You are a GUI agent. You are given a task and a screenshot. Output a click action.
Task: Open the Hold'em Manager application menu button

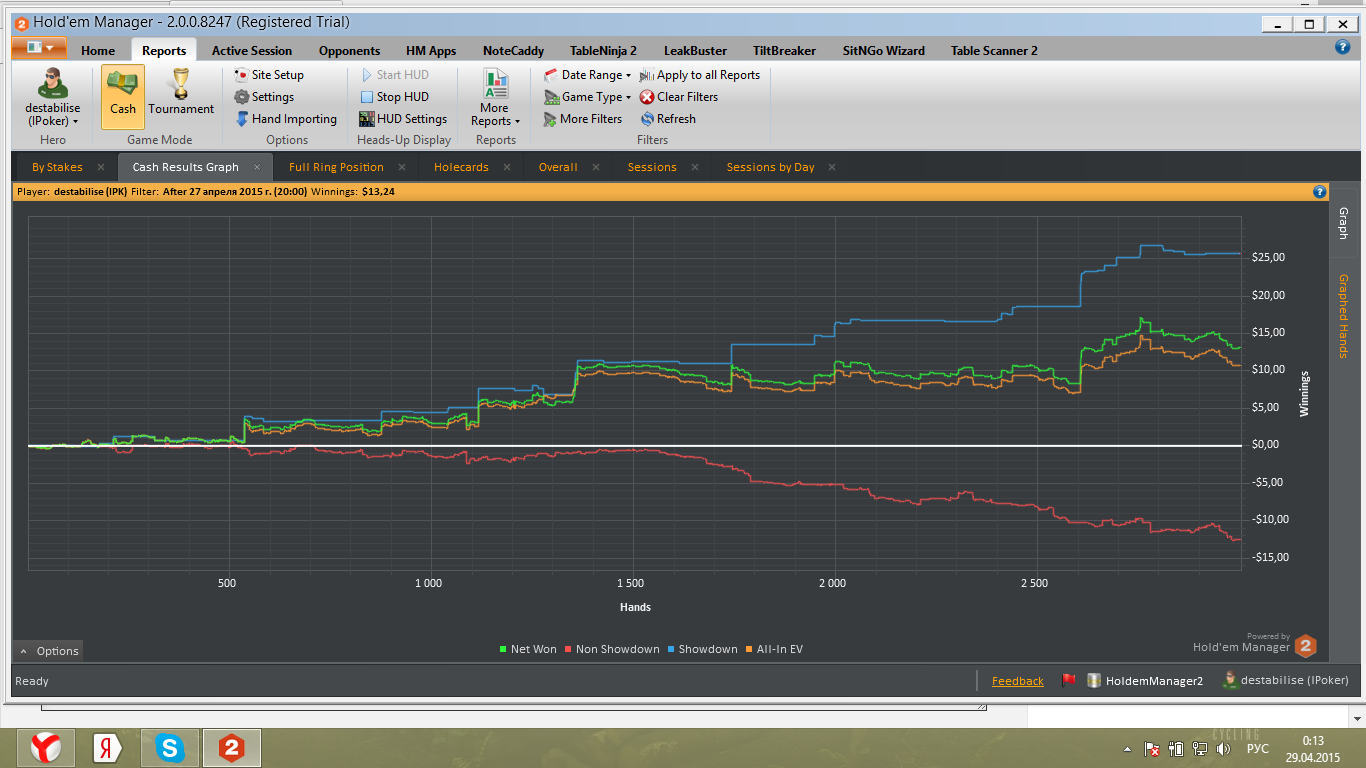click(x=39, y=48)
